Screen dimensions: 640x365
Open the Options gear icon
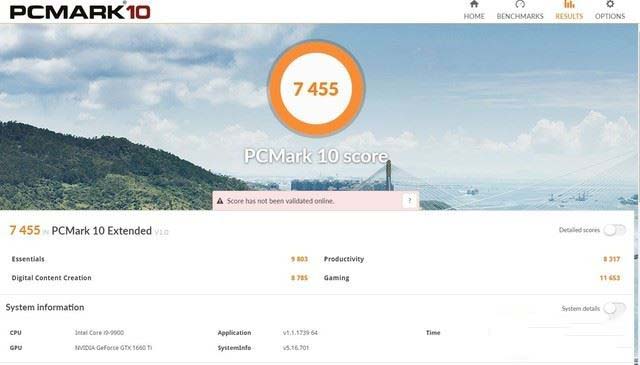[x=610, y=4]
